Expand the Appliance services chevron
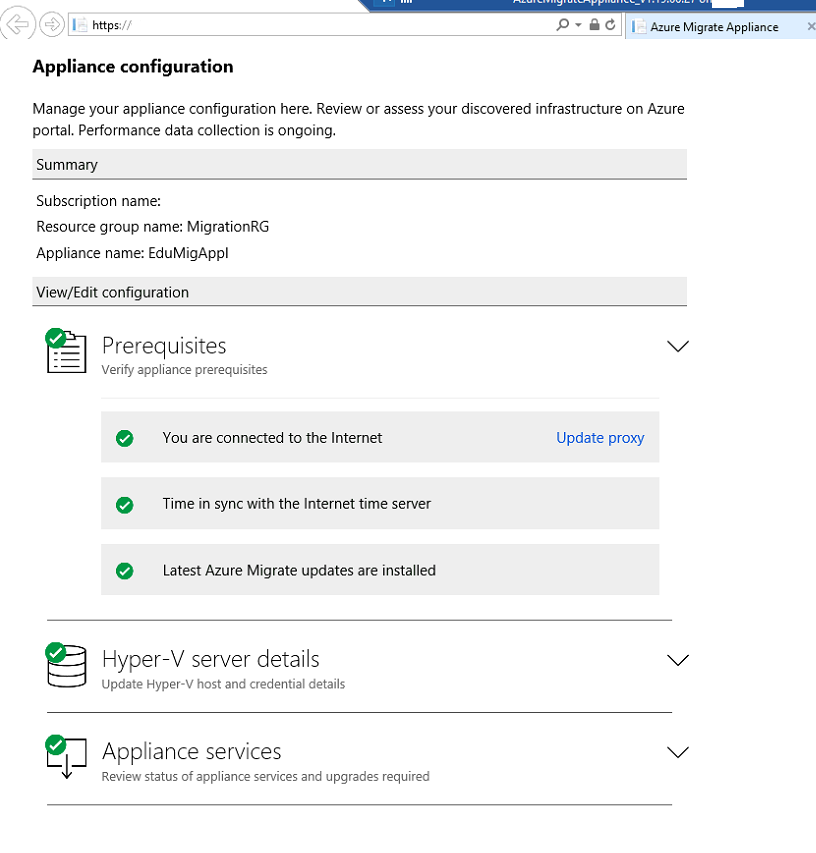Viewport: 816px width, 853px height. (x=678, y=752)
